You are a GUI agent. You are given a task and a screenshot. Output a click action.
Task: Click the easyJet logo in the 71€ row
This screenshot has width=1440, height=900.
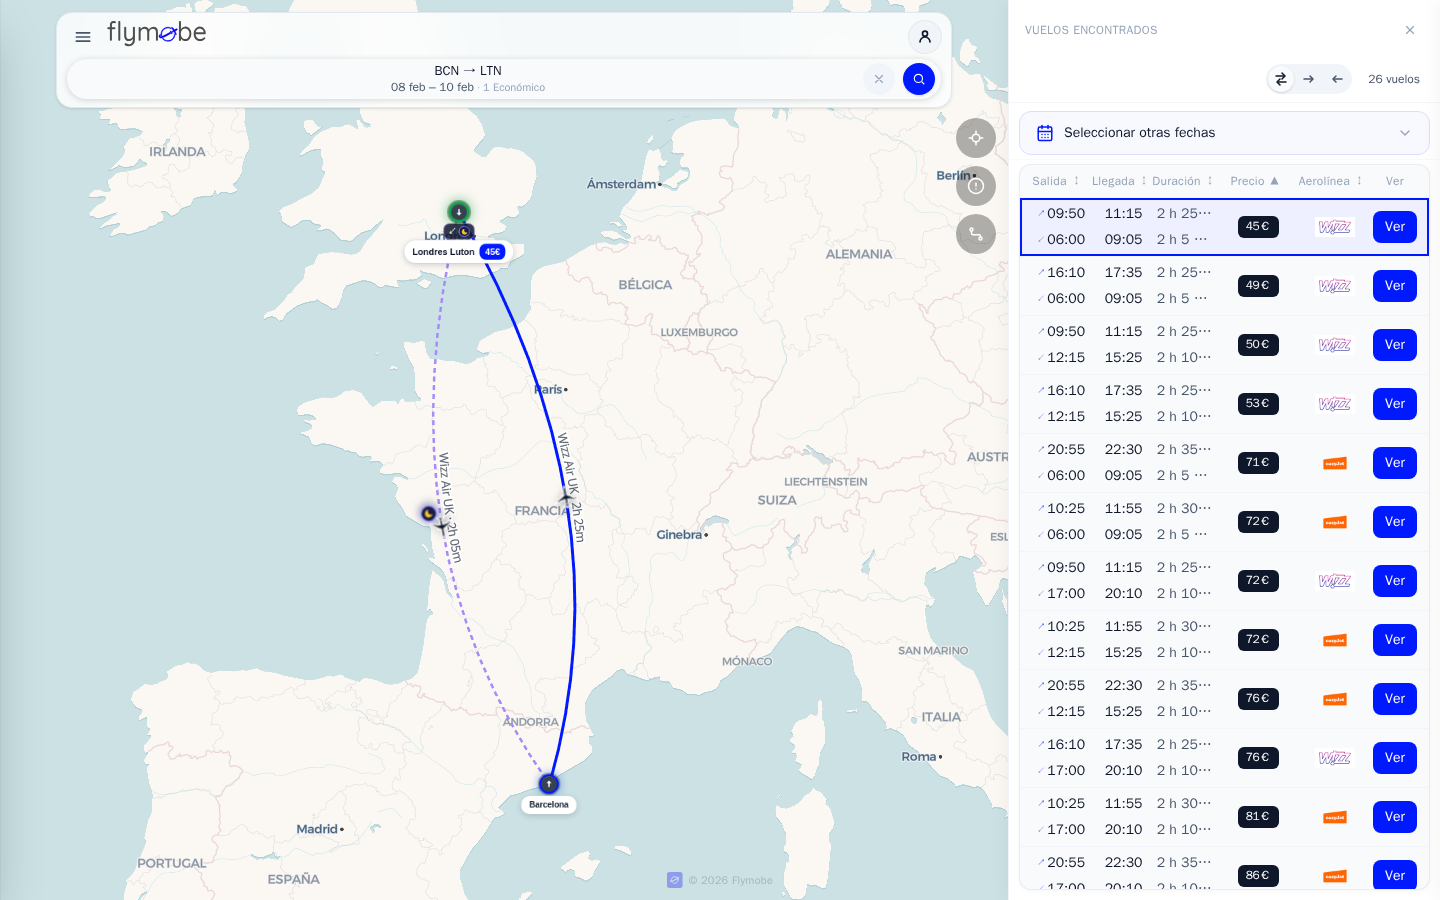[x=1335, y=463]
